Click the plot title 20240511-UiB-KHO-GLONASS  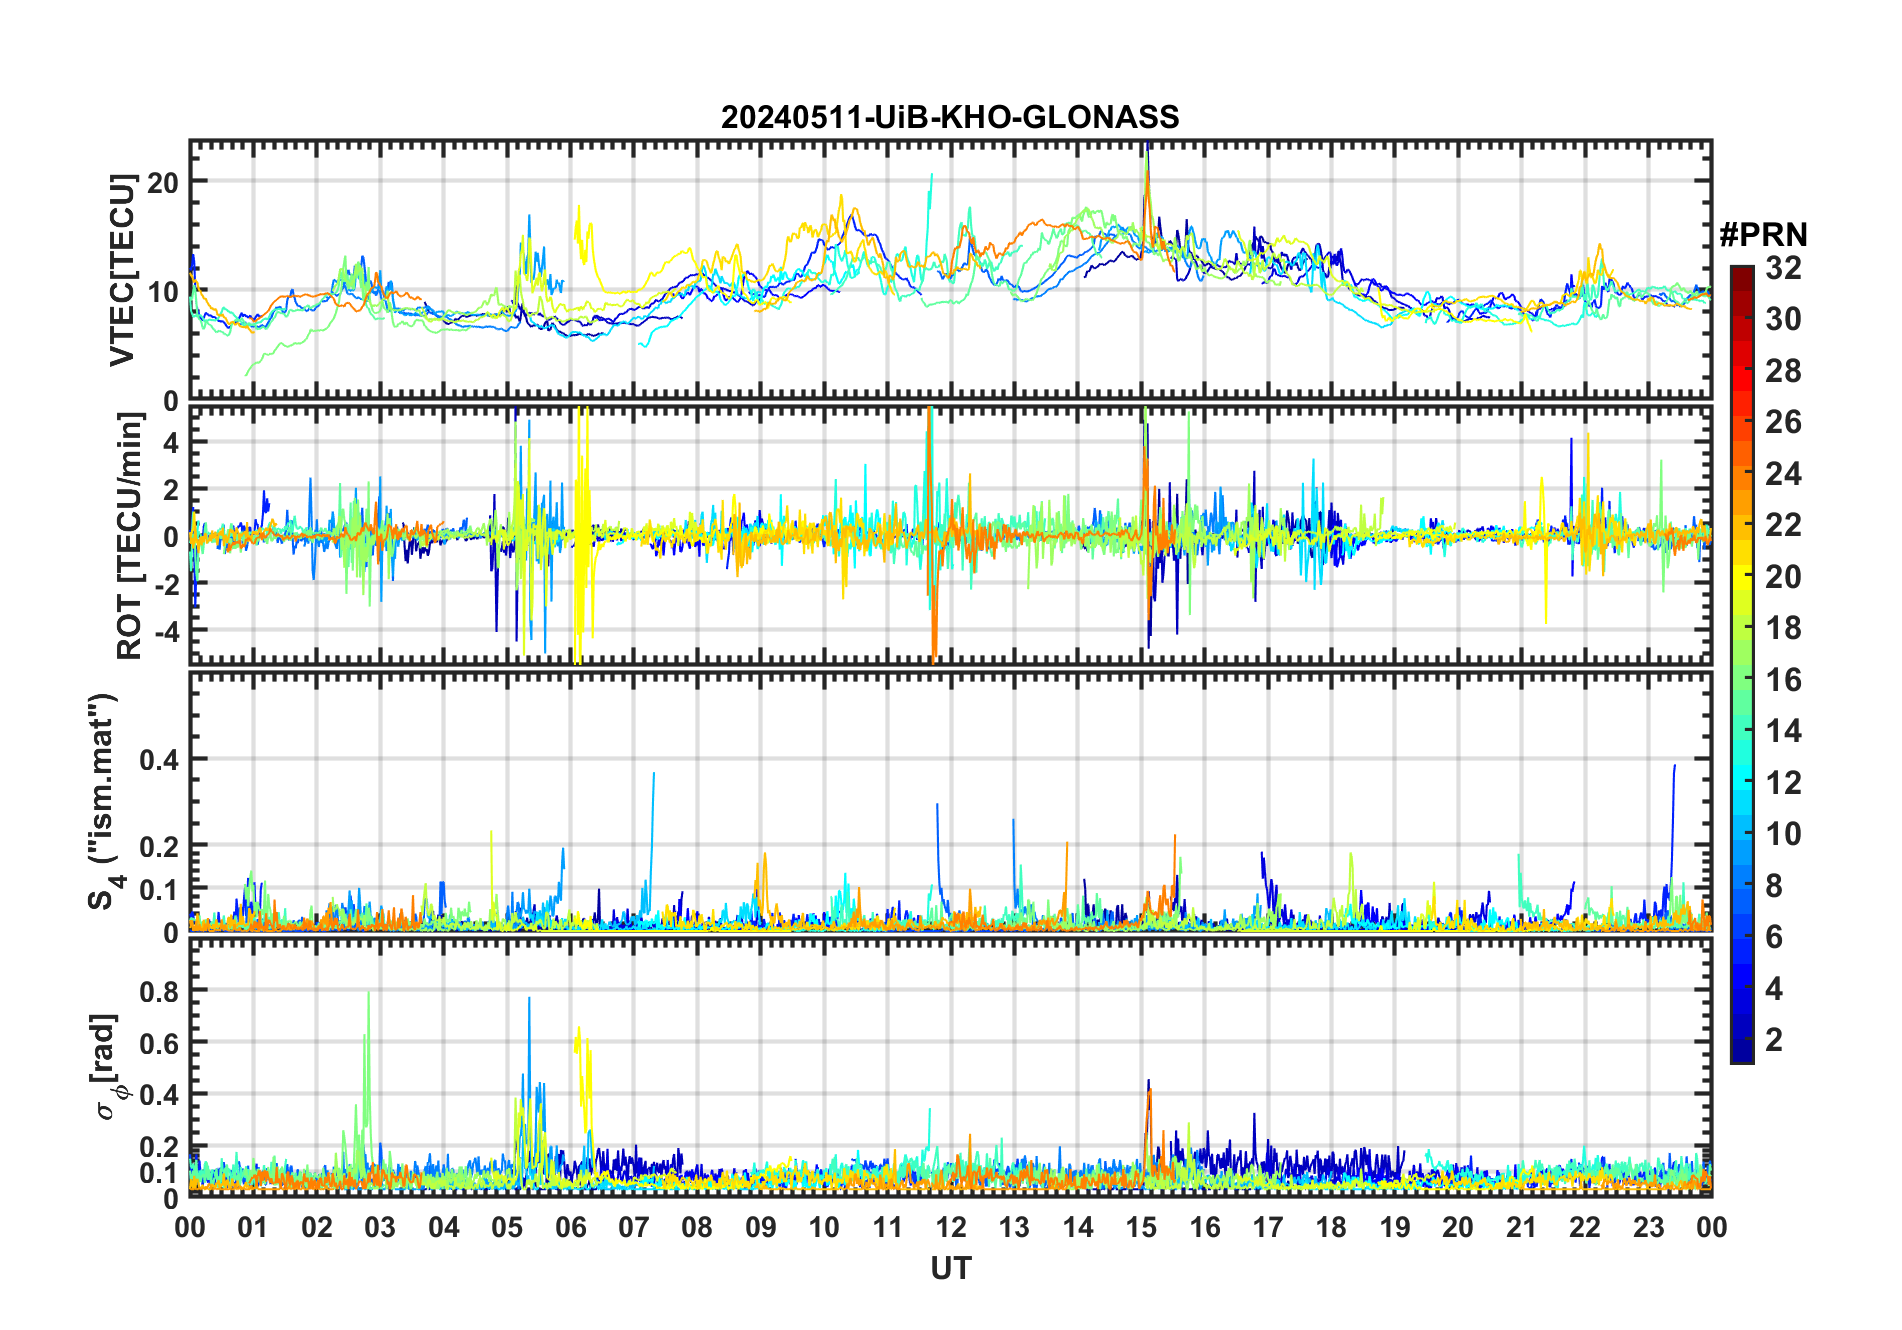click(950, 117)
